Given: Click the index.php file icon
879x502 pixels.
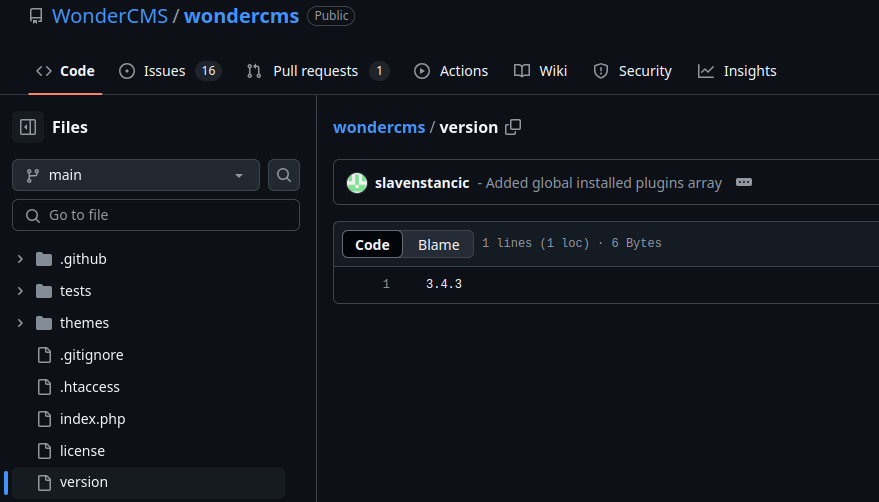Looking at the screenshot, I should click(44, 419).
